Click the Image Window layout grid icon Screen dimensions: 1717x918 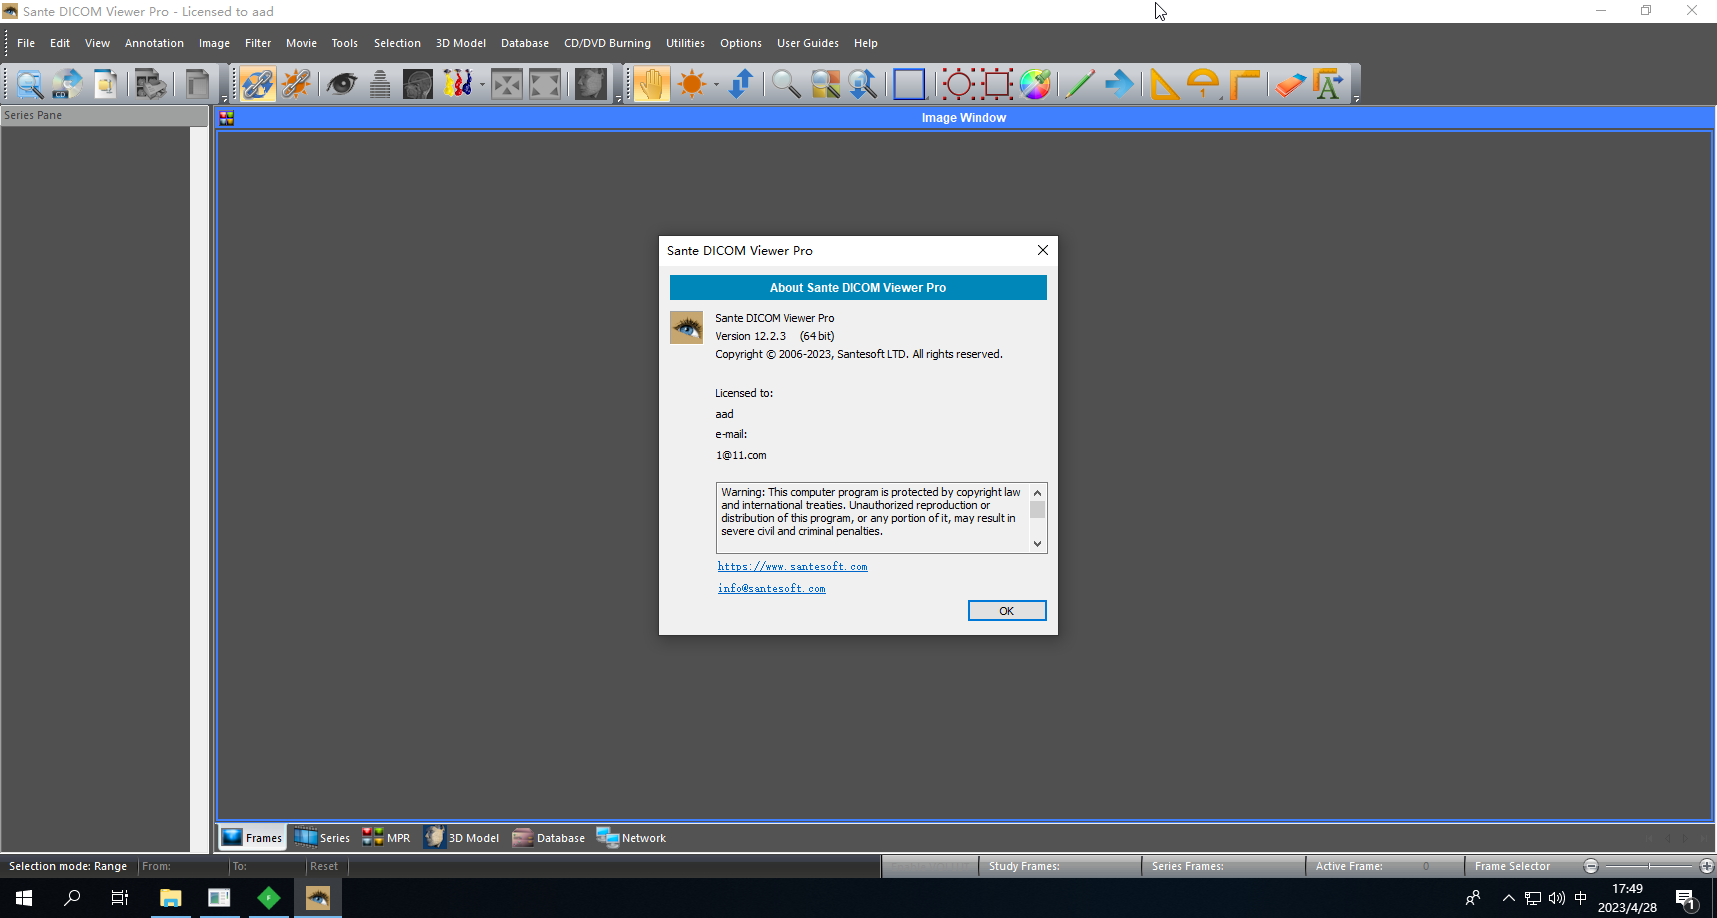(x=227, y=118)
